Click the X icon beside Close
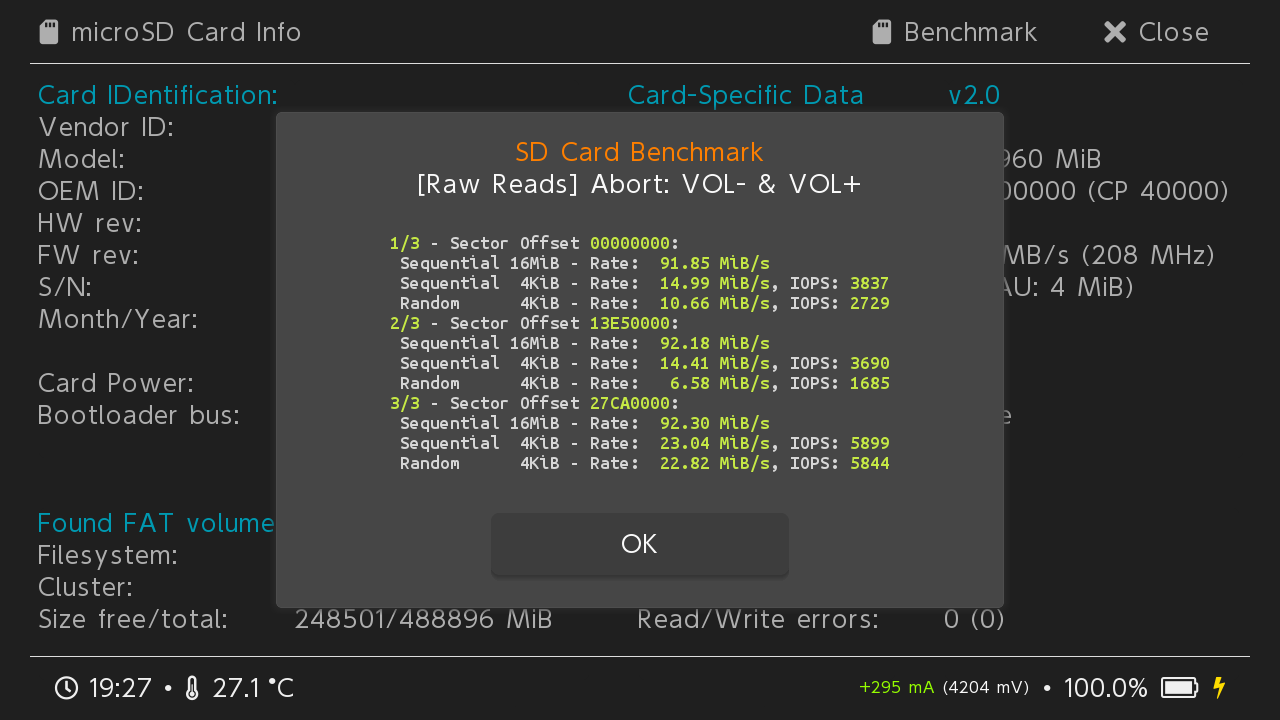The width and height of the screenshot is (1280, 720). coord(1115,32)
